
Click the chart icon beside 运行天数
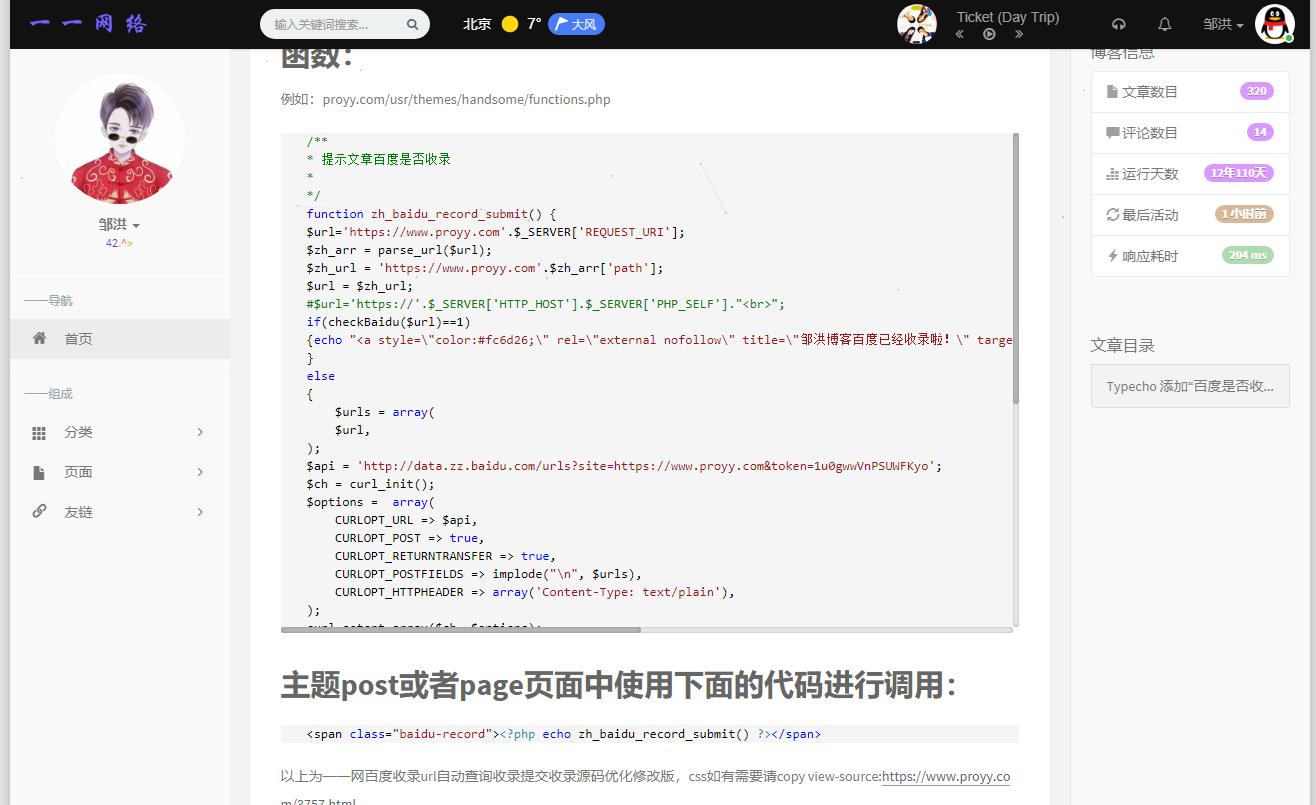click(x=1112, y=173)
